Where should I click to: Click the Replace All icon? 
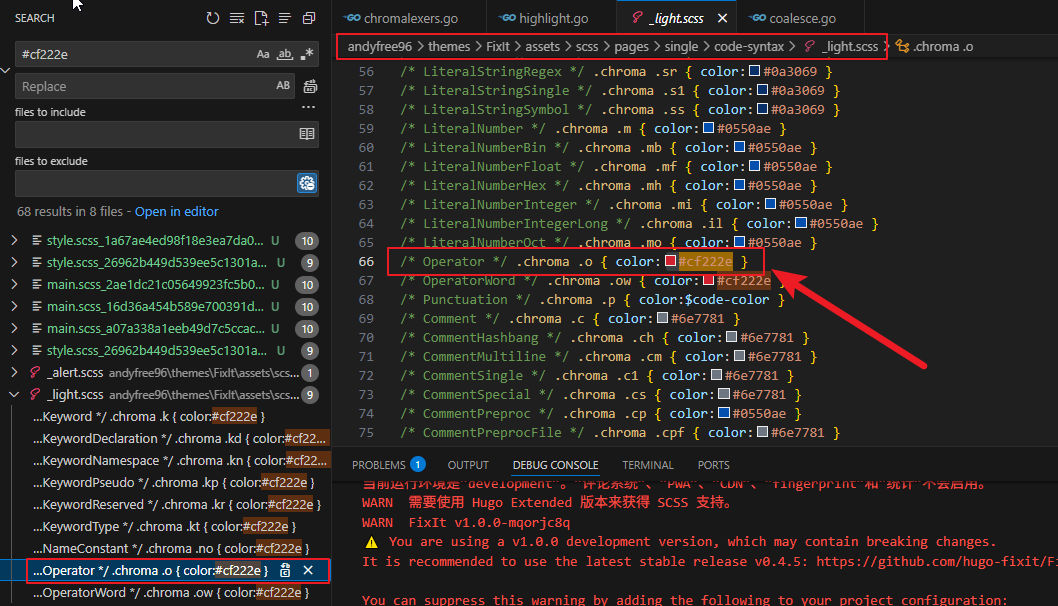tap(310, 86)
